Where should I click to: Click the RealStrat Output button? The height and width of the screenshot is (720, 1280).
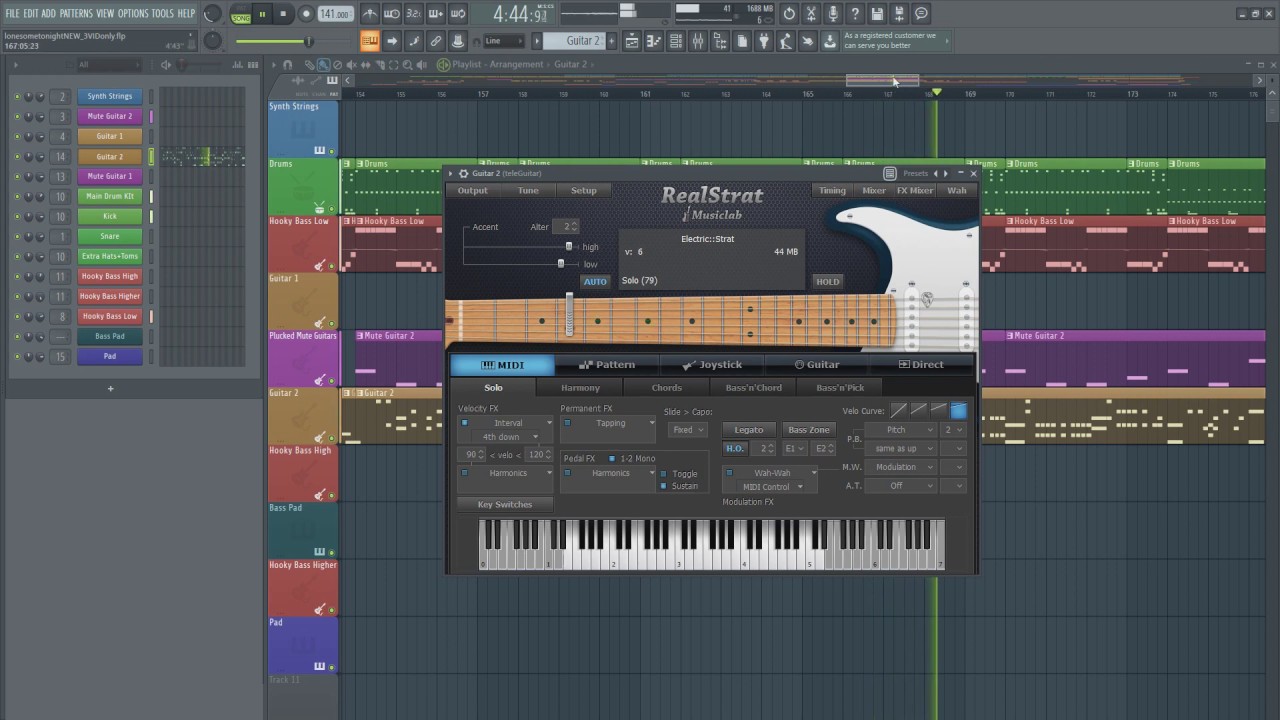coord(473,191)
